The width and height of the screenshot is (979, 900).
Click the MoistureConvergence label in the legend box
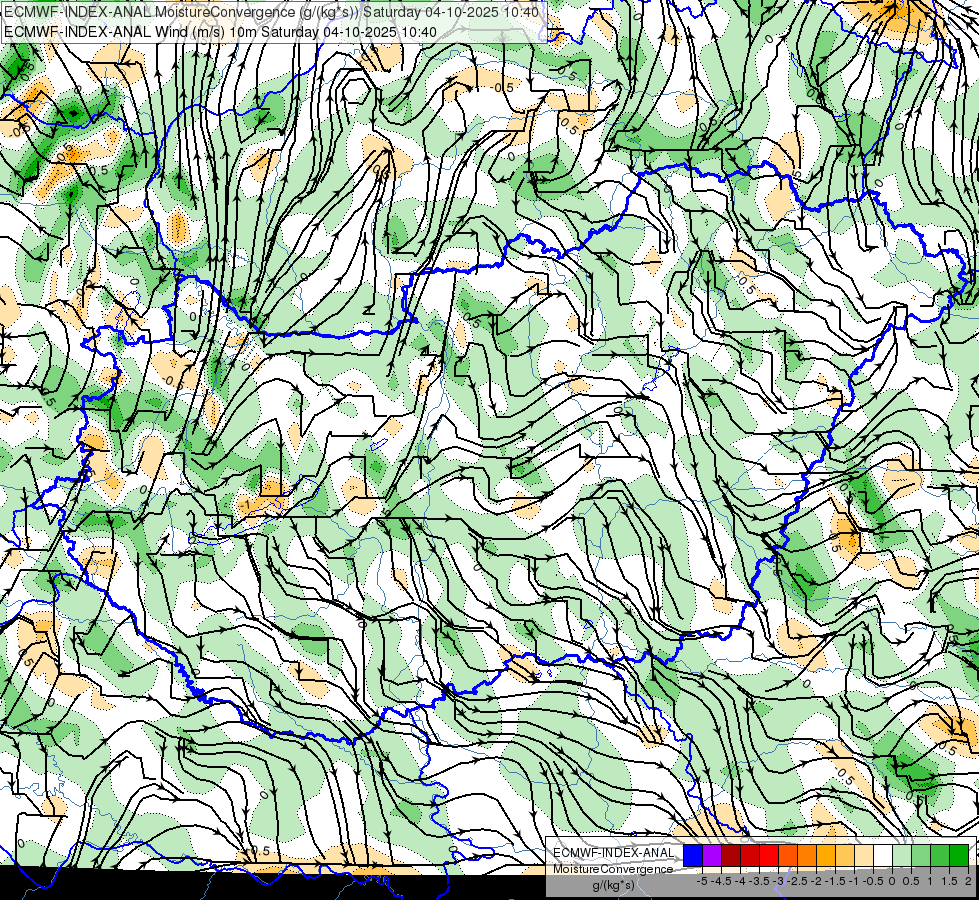point(613,869)
